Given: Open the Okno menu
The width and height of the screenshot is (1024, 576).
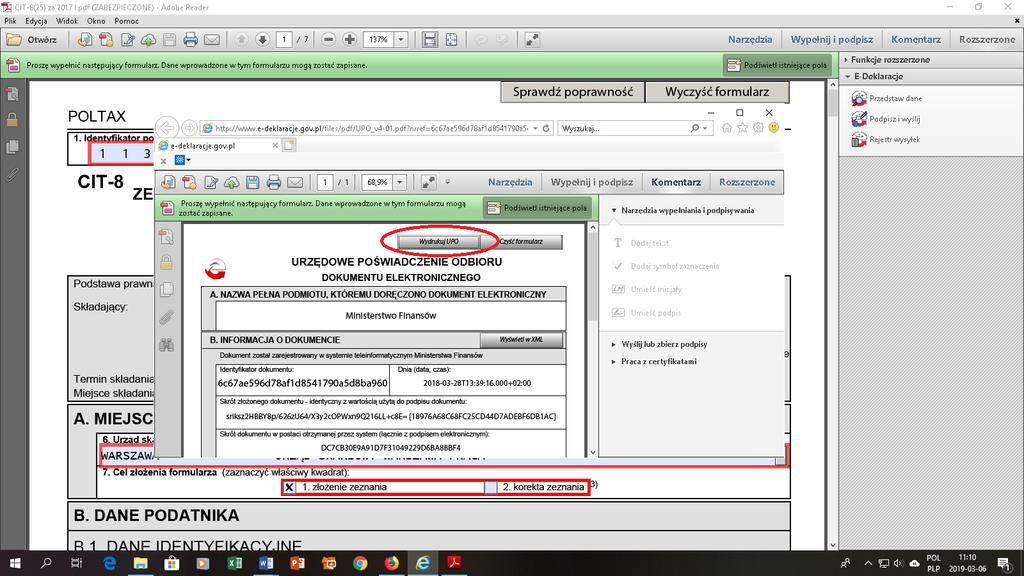Looking at the screenshot, I should click(x=96, y=21).
